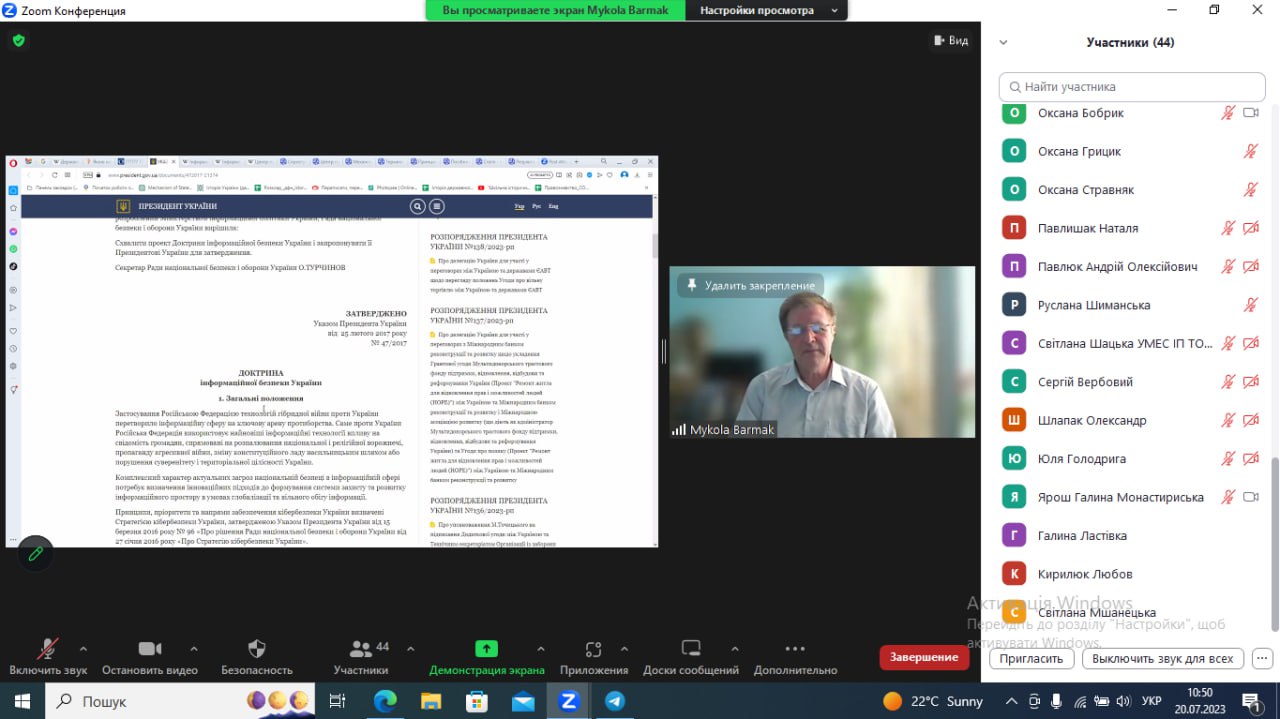Open the encryption shield info icon
Image resolution: width=1280 pixels, height=719 pixels.
click(18, 41)
